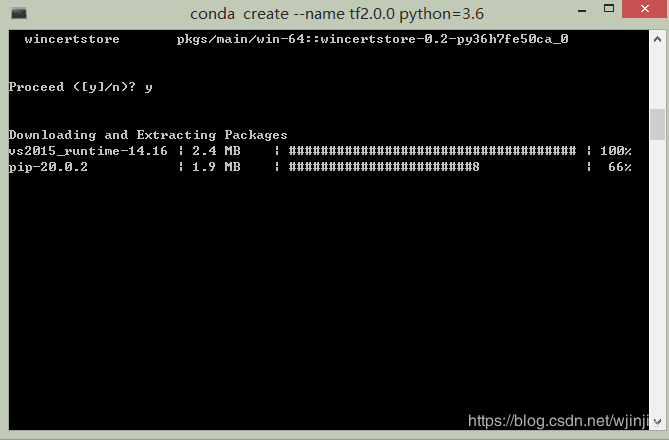
Task: Click the vertical scrollbar thumb
Action: coord(657,125)
